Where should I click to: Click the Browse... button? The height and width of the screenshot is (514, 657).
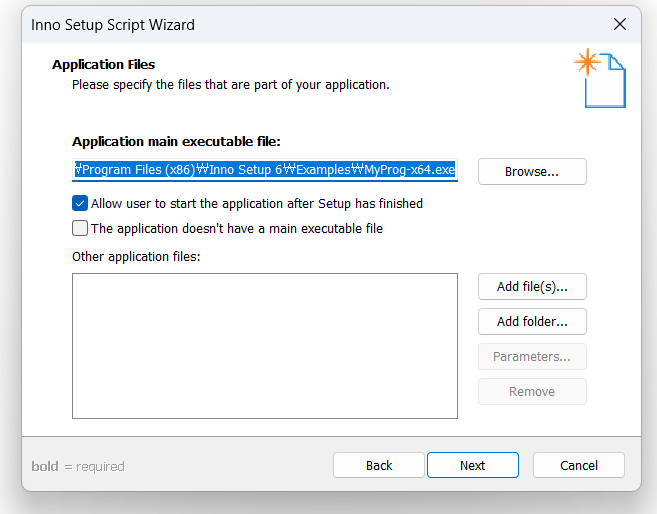pyautogui.click(x=532, y=171)
